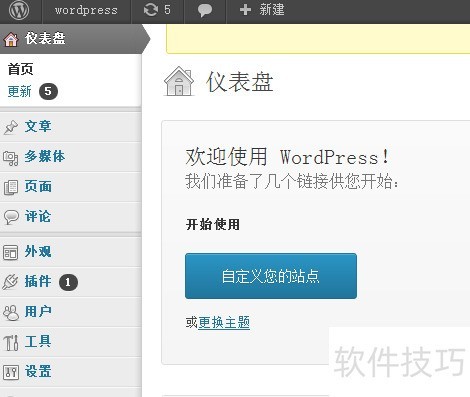
Task: Click the plugin count badge 1
Action: (x=68, y=282)
